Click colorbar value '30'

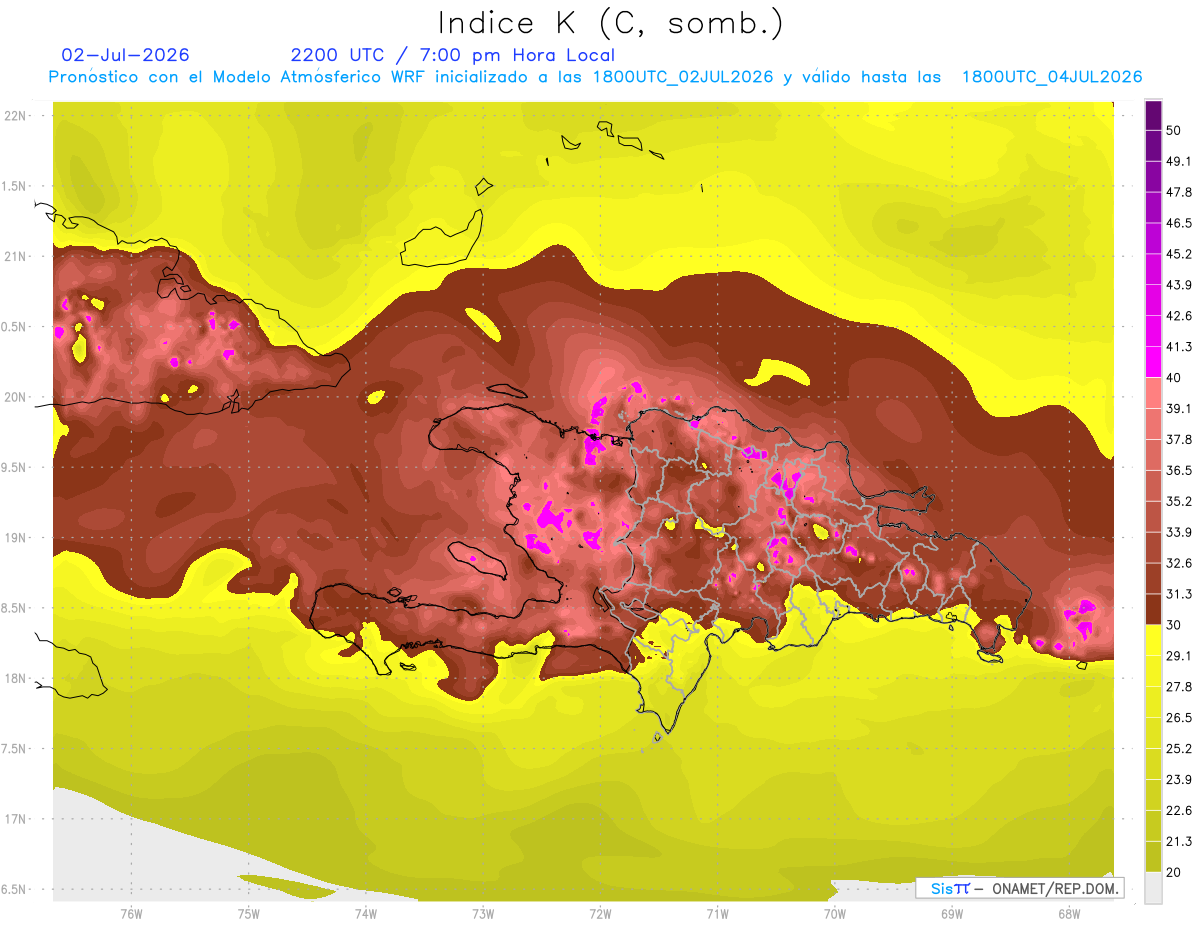[x=1173, y=625]
